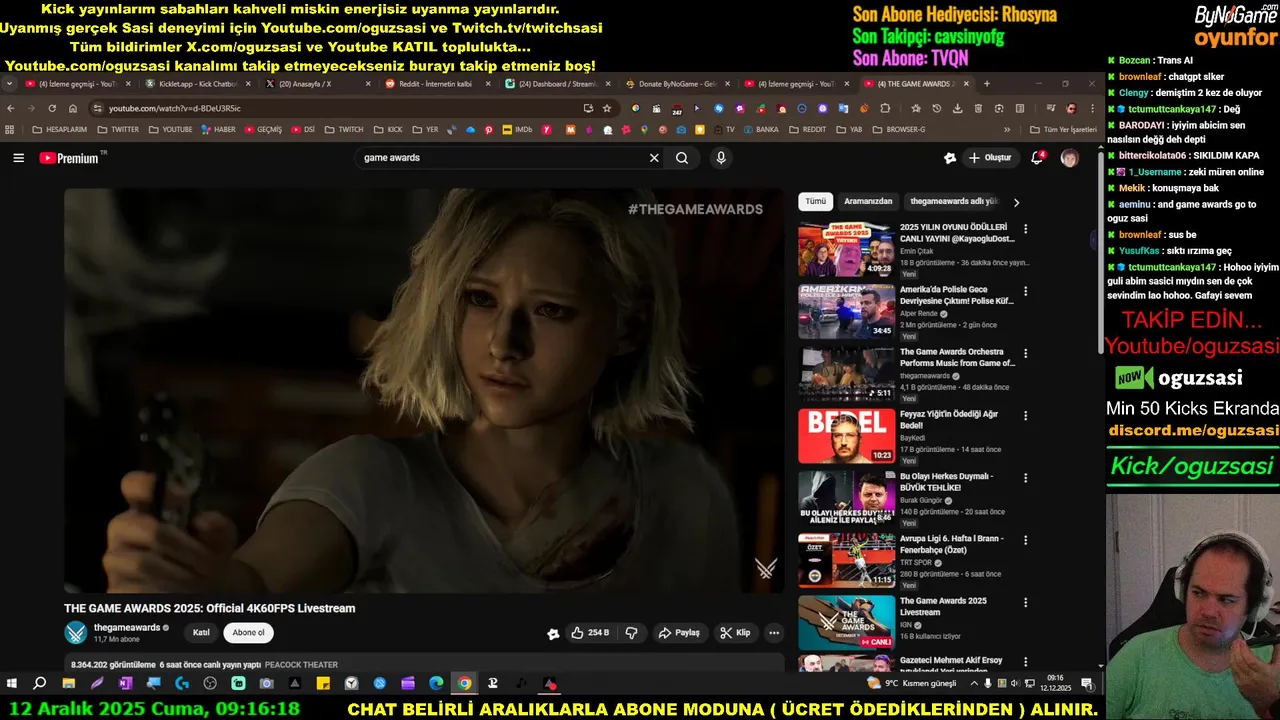
Task: Click the address bar URL
Action: pyautogui.click(x=175, y=108)
